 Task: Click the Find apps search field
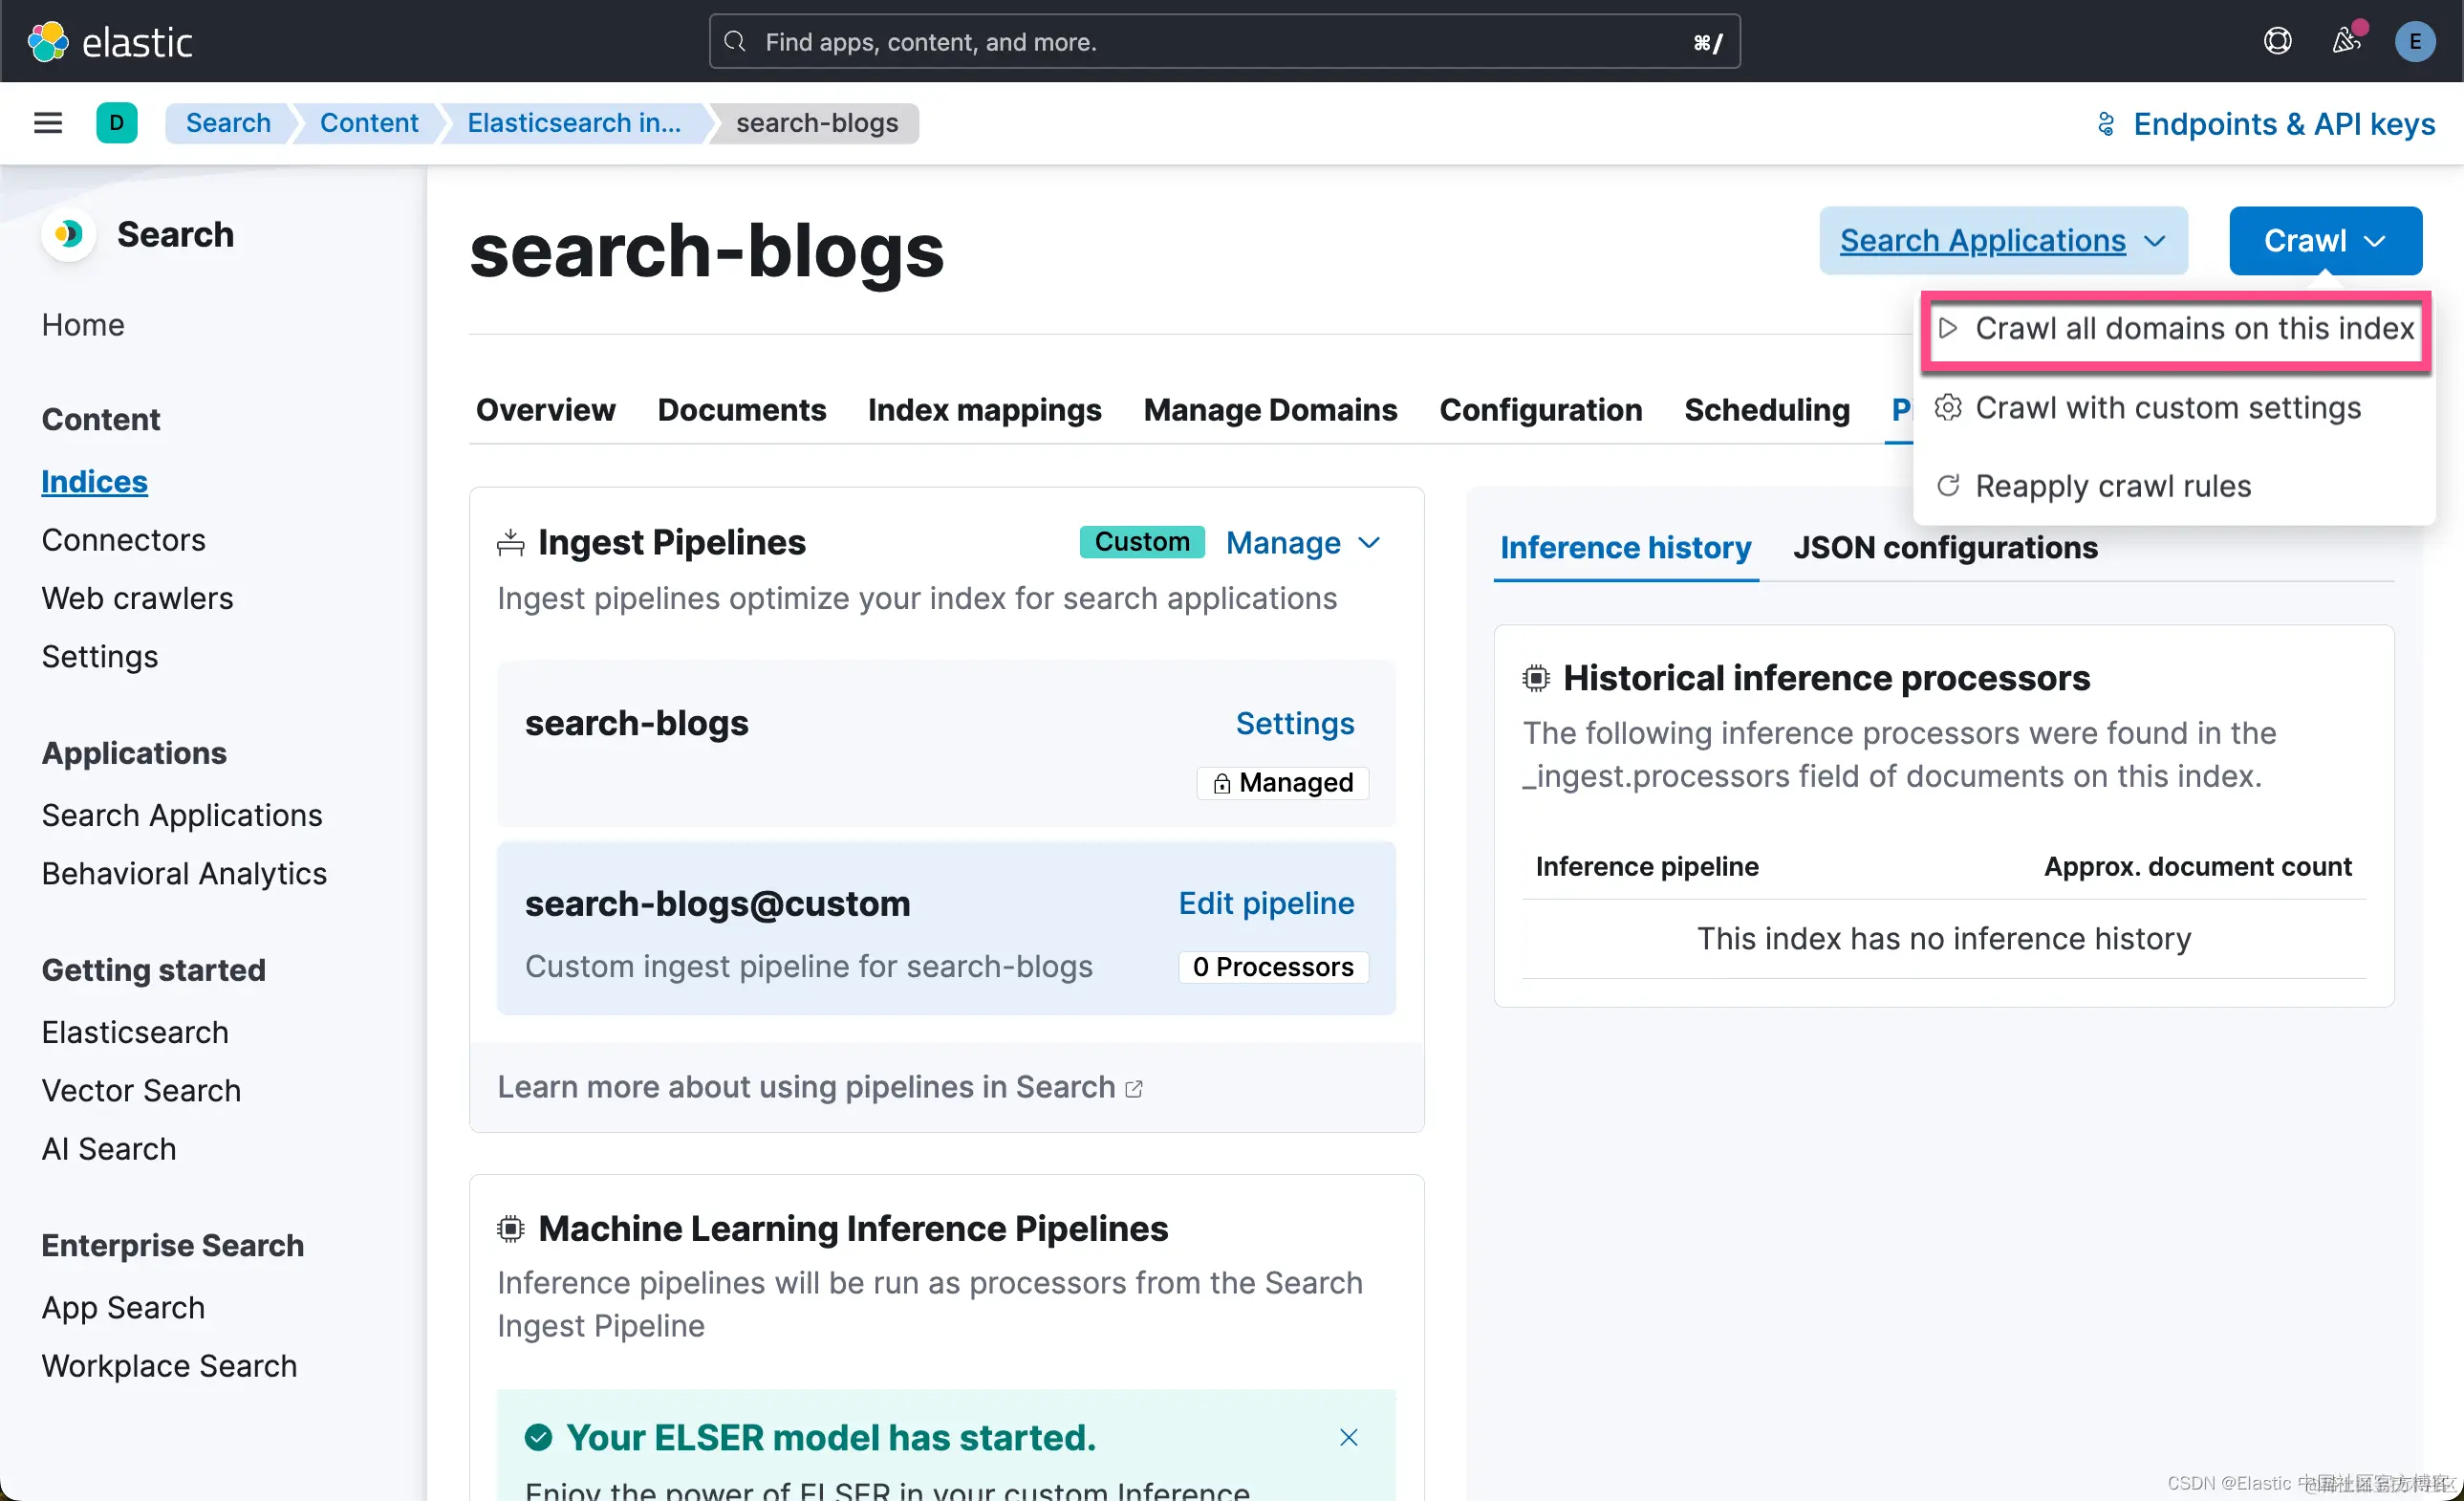click(1222, 41)
